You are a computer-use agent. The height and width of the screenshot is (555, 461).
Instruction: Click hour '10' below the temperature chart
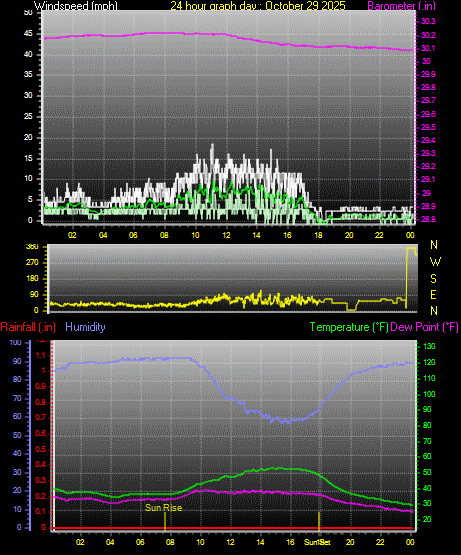pos(200,542)
